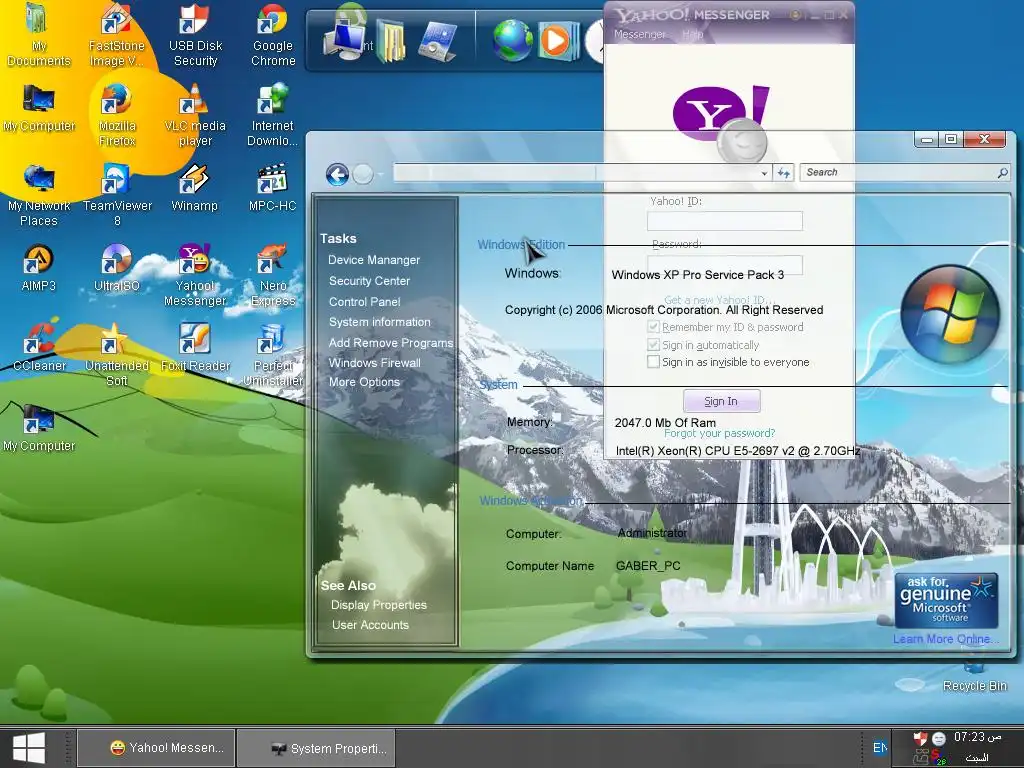Screen dimensions: 1024x768
Task: Click the EN language indicator
Action: pos(879,748)
